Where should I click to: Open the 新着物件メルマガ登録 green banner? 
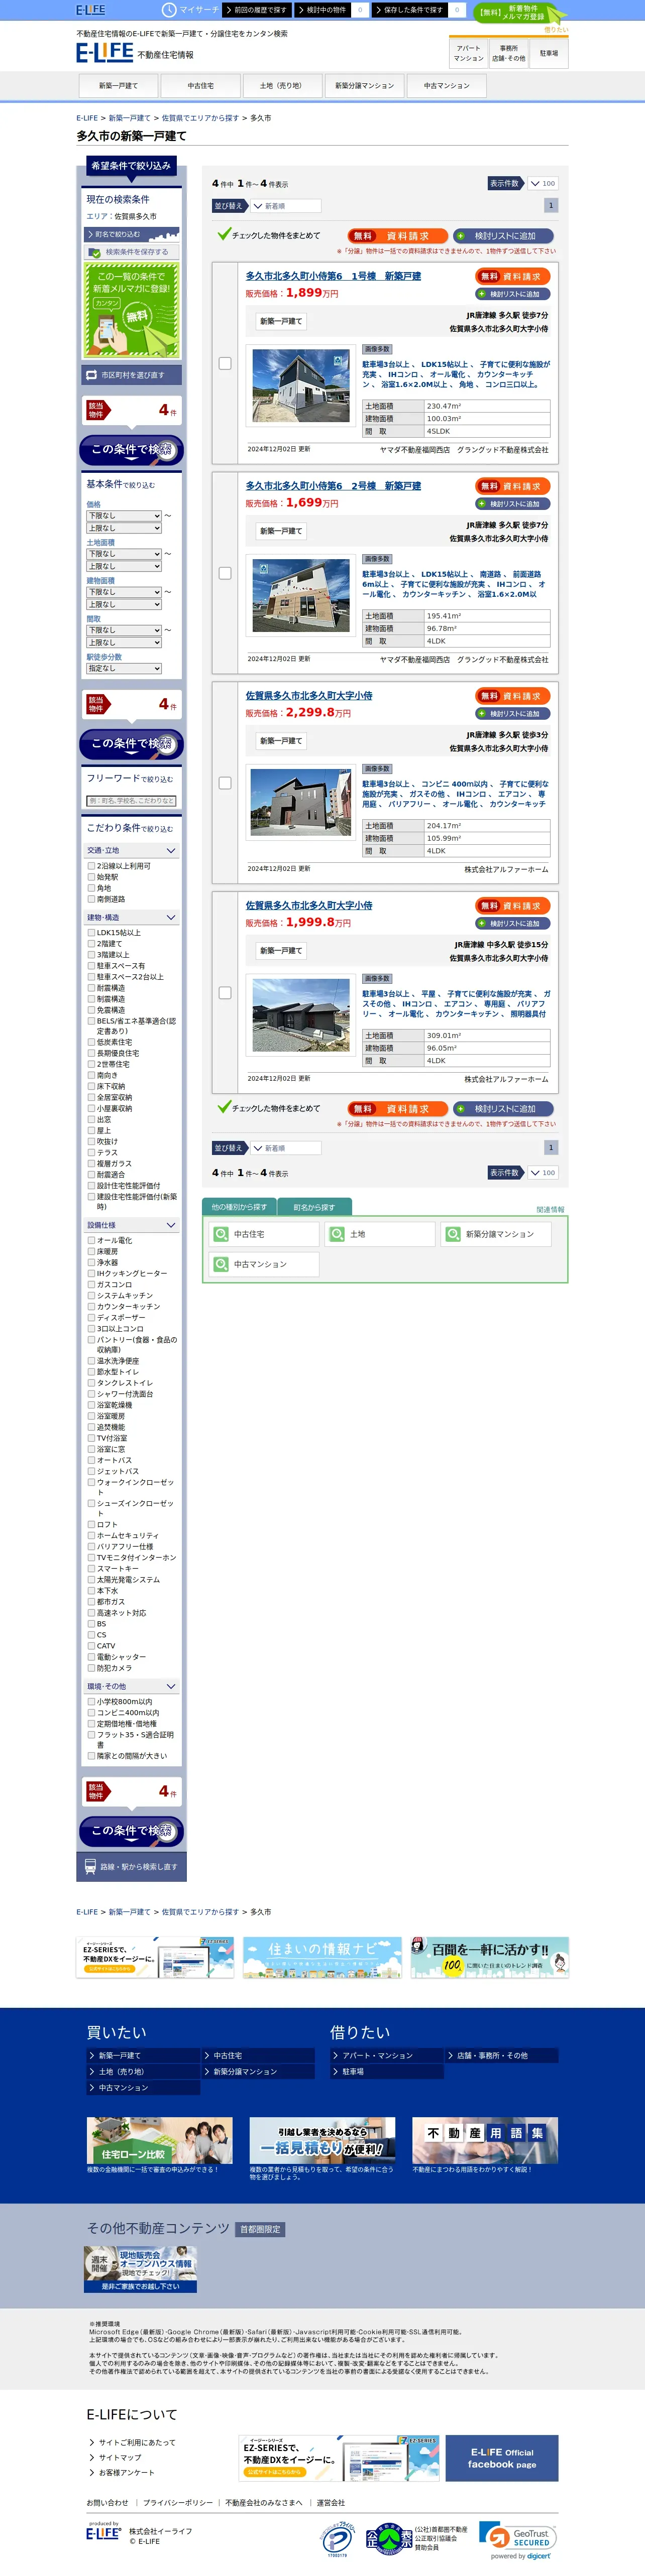click(520, 13)
